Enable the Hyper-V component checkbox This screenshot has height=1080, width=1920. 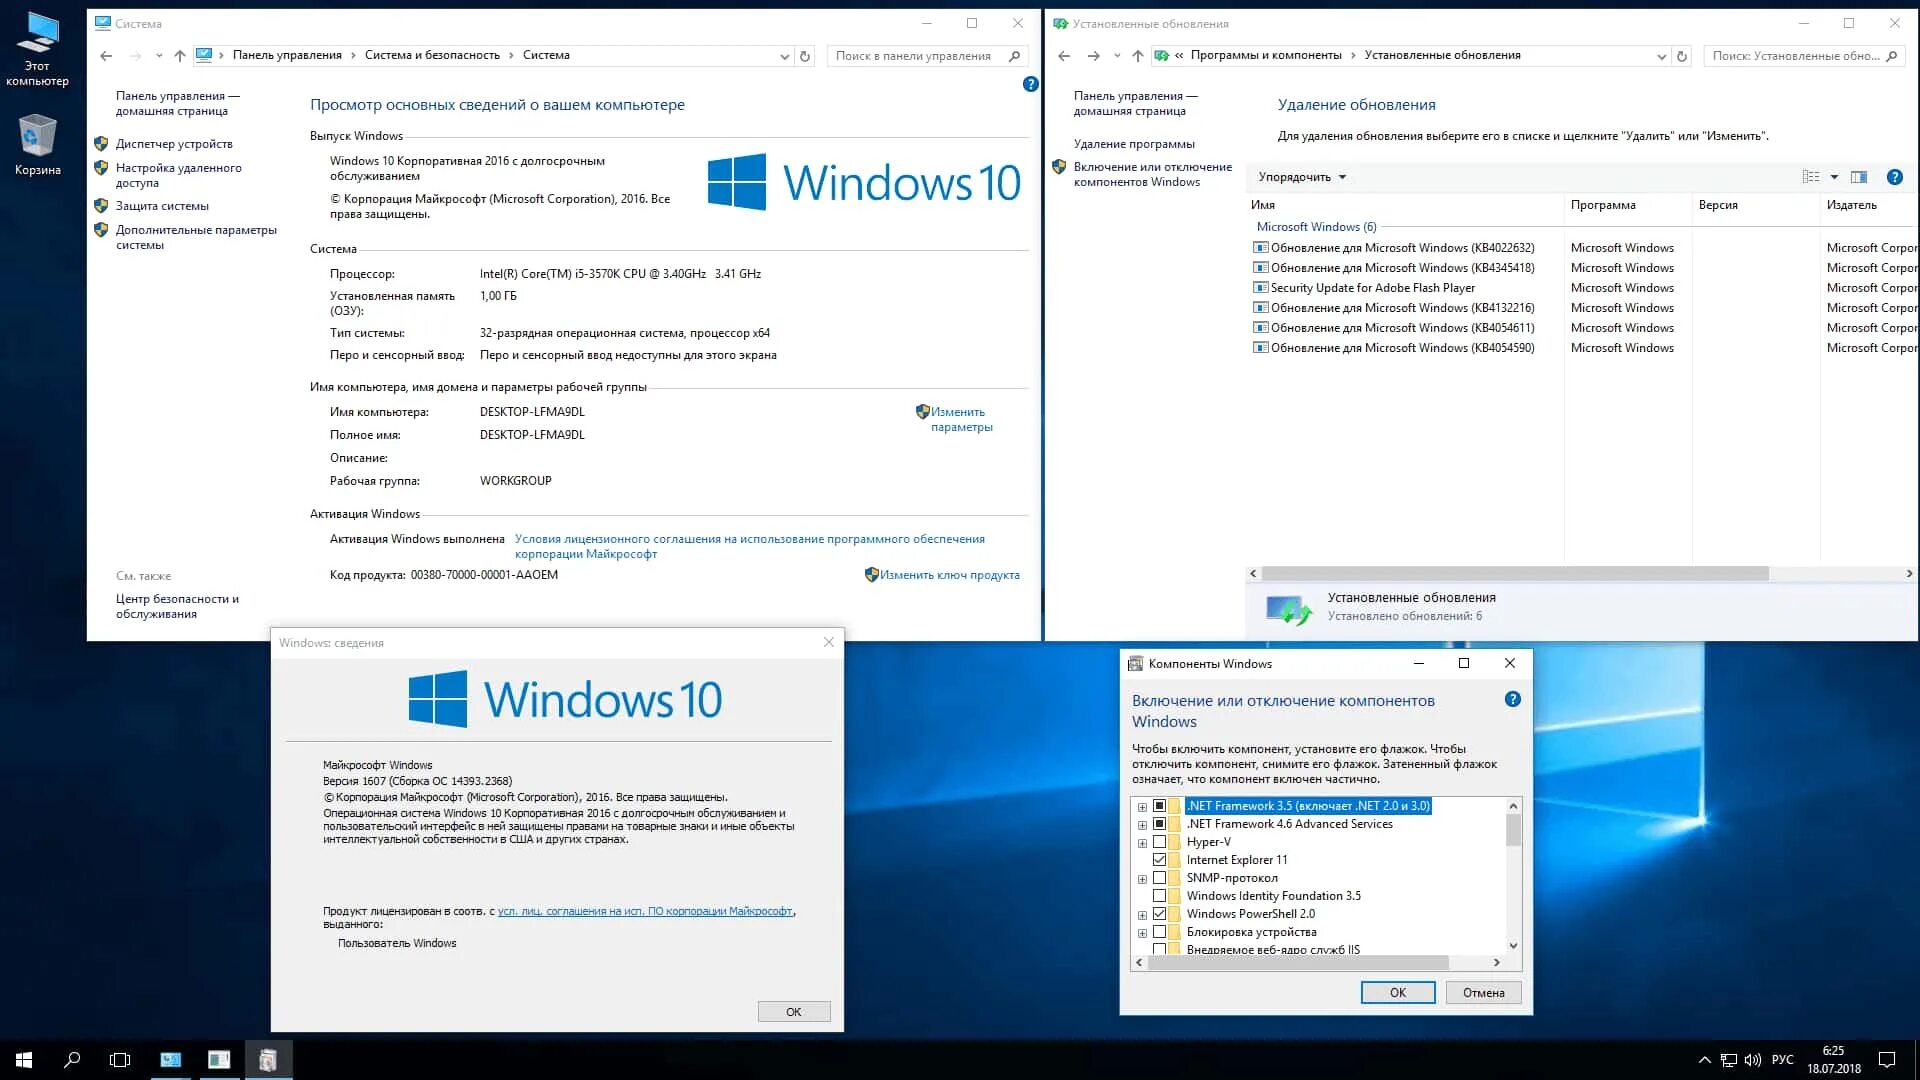[x=1159, y=842]
